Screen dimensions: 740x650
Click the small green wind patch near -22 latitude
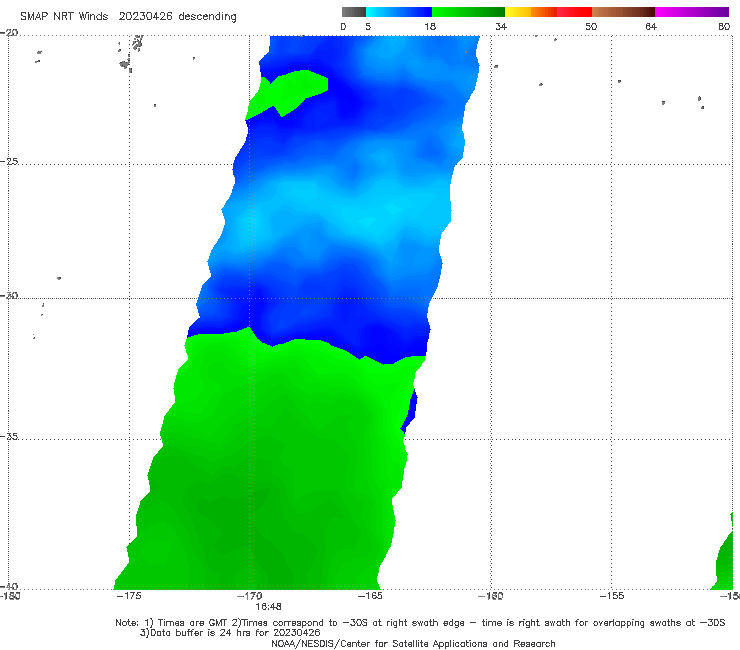[290, 91]
